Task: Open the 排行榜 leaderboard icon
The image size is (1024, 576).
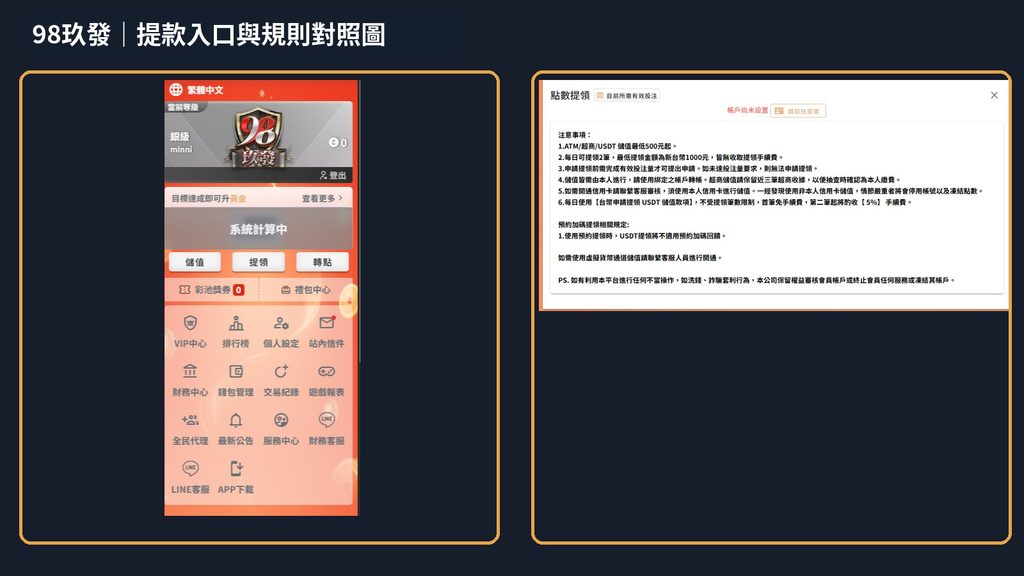Action: pyautogui.click(x=236, y=323)
